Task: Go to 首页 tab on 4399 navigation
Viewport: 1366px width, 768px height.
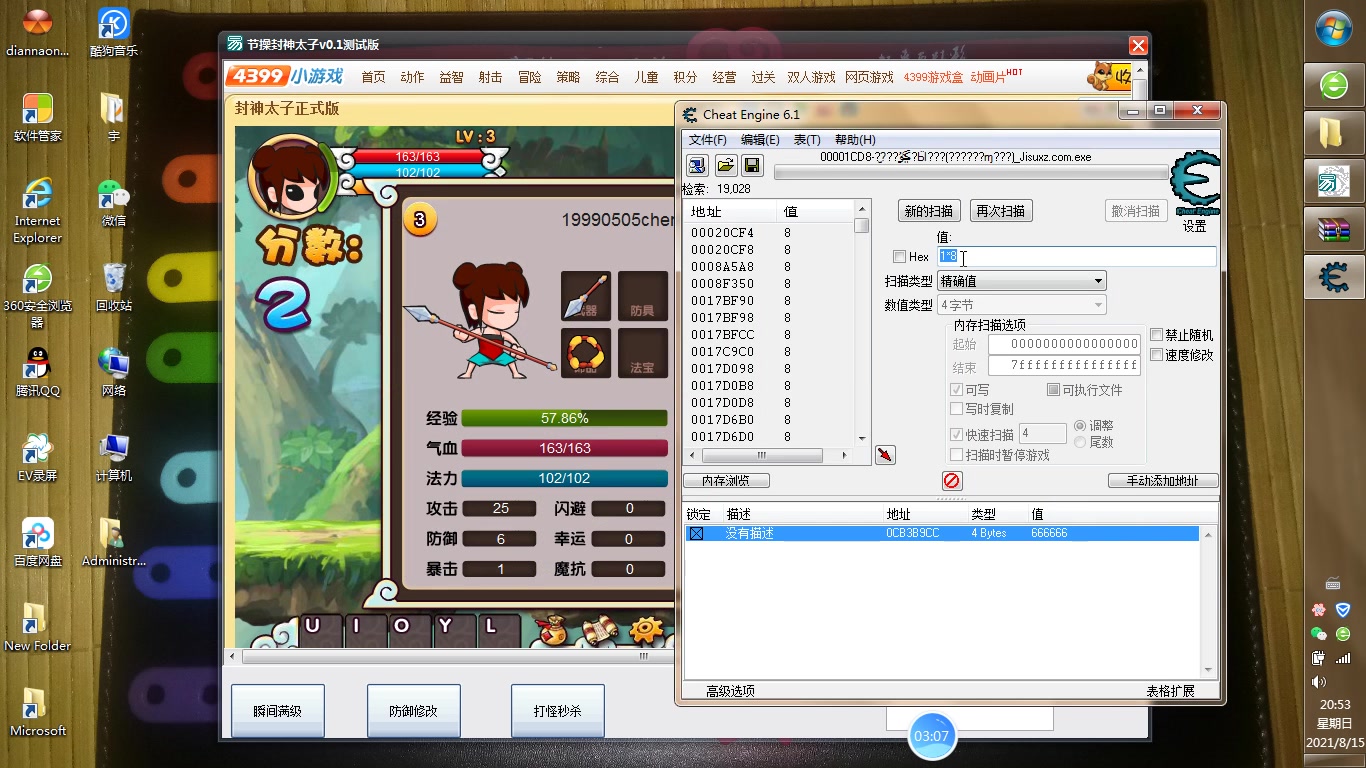Action: click(373, 77)
